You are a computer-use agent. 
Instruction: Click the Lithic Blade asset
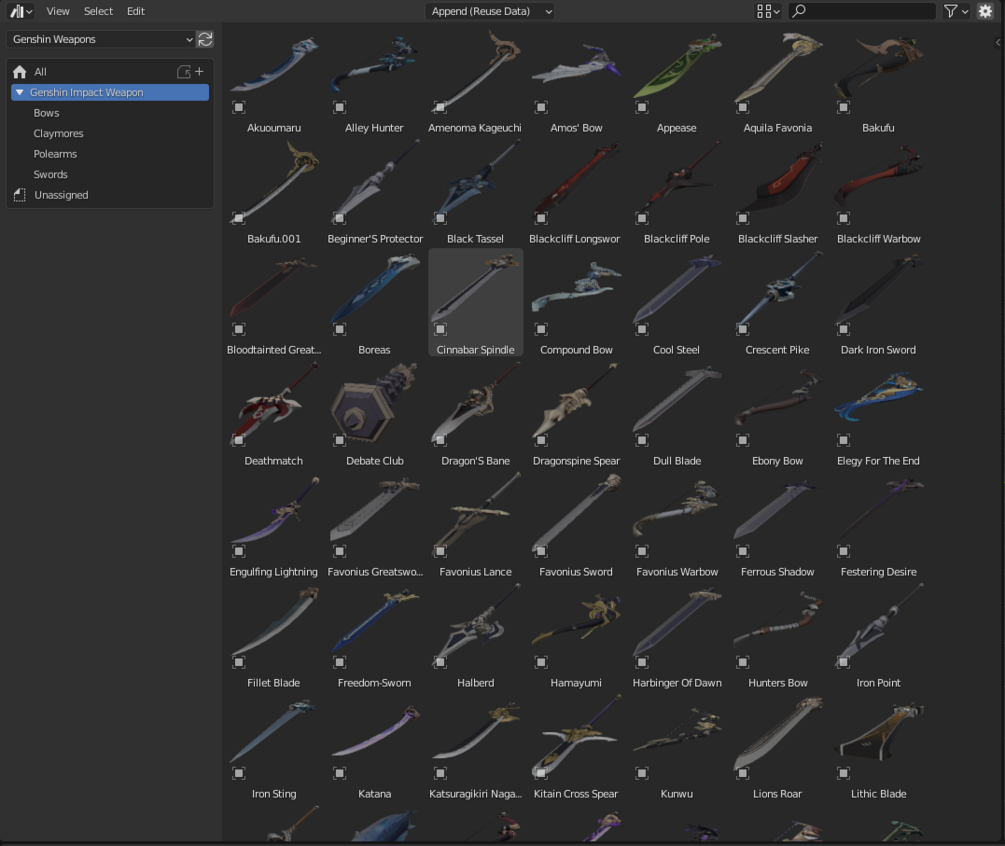coord(878,748)
